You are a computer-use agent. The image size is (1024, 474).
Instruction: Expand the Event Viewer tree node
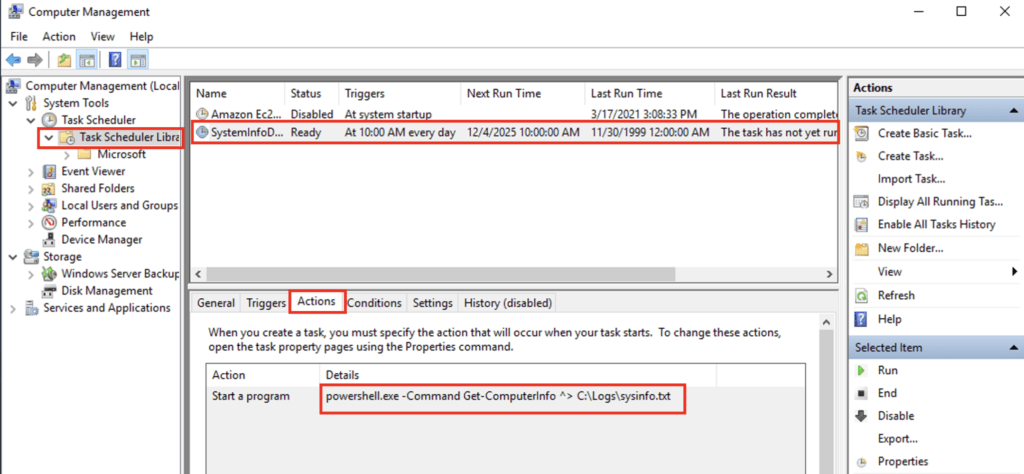tap(31, 172)
